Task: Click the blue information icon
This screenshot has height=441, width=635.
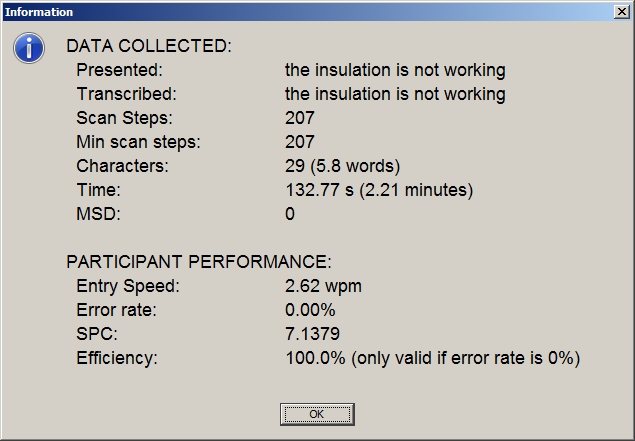Action: (x=29, y=47)
